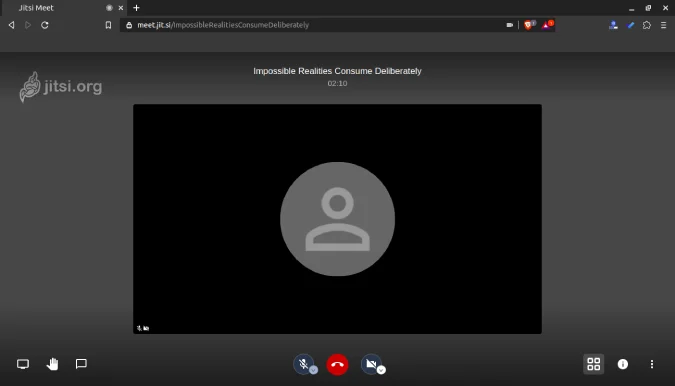
Task: Click the meeting title Impossible Realities Consume Deliberately
Action: point(337,71)
